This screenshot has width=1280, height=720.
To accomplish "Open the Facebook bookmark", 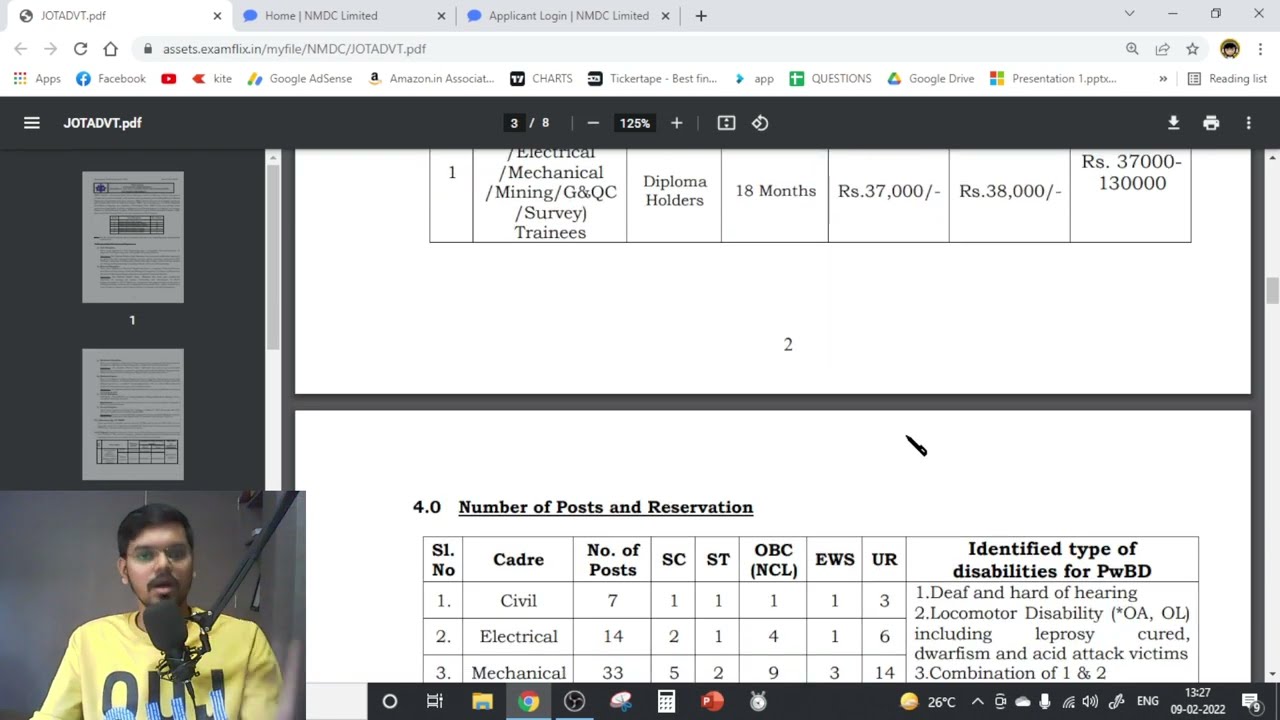I will [111, 79].
